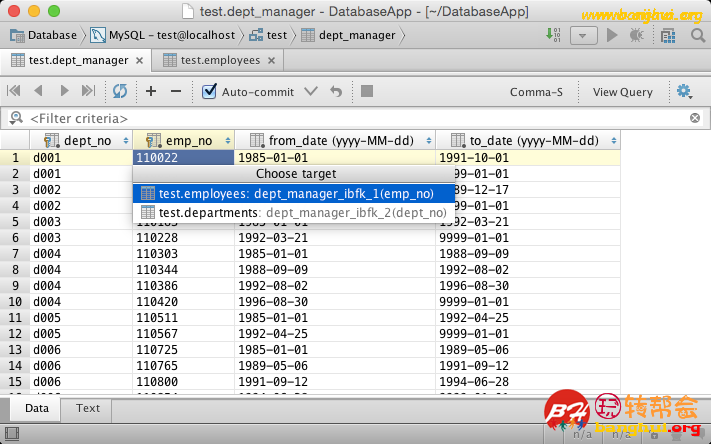Add a new row with plus

(151, 91)
